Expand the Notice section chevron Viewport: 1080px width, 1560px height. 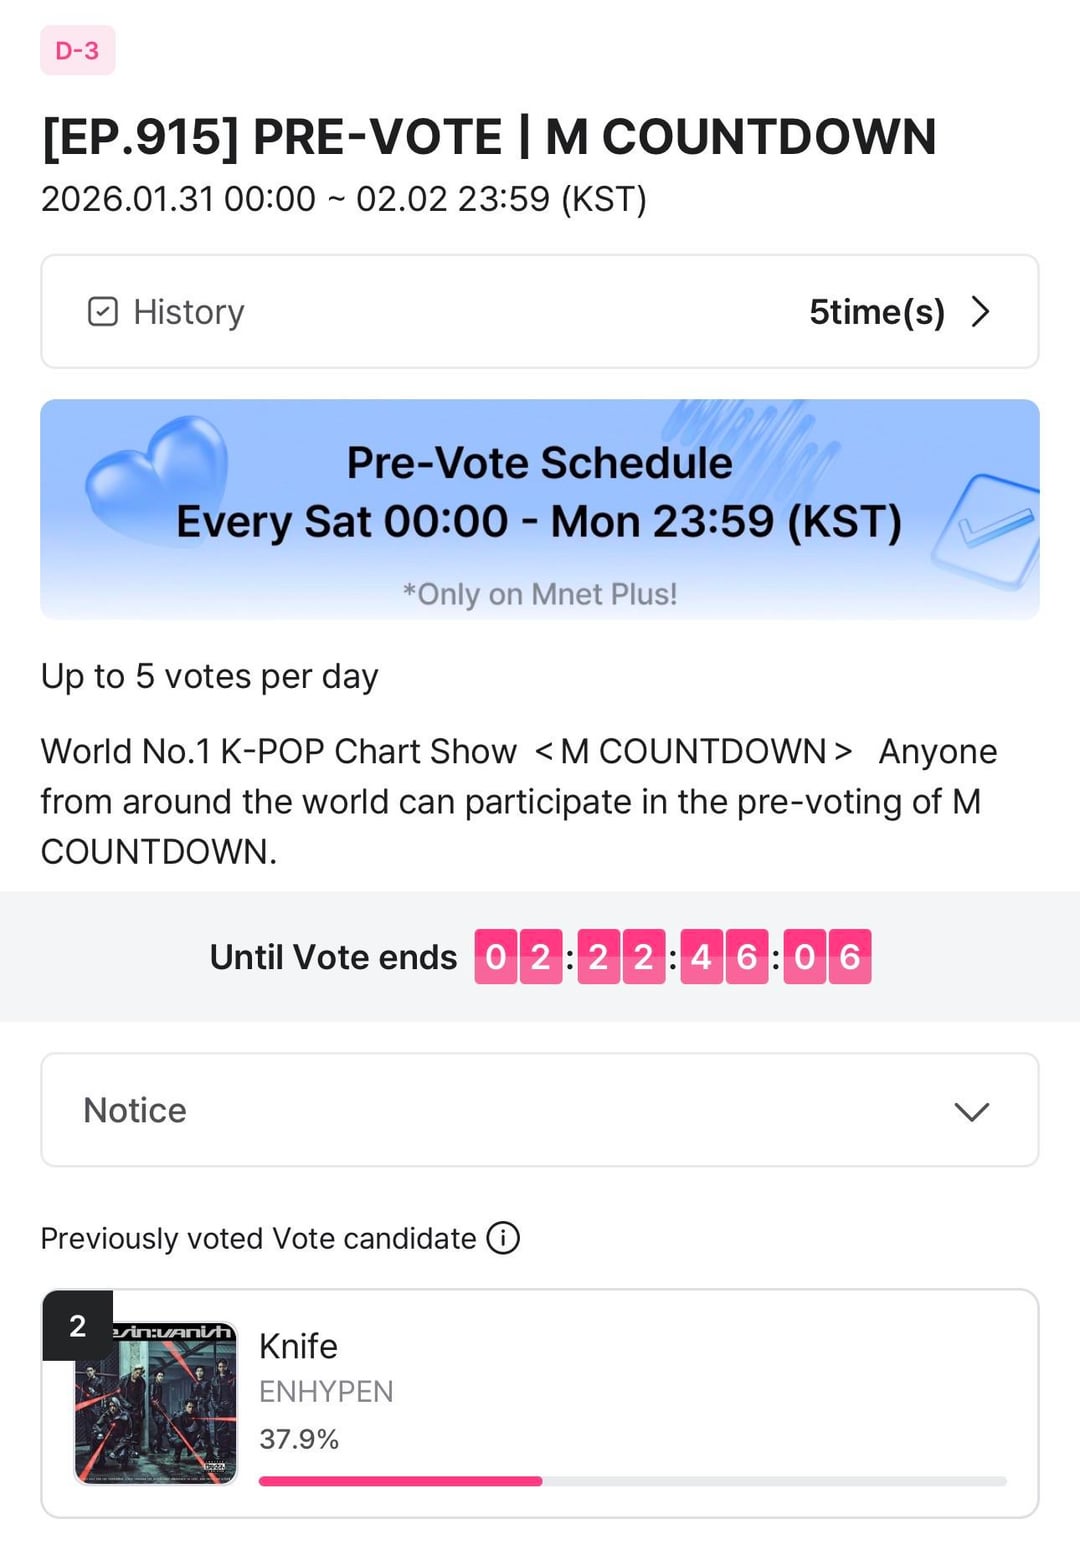point(971,1111)
